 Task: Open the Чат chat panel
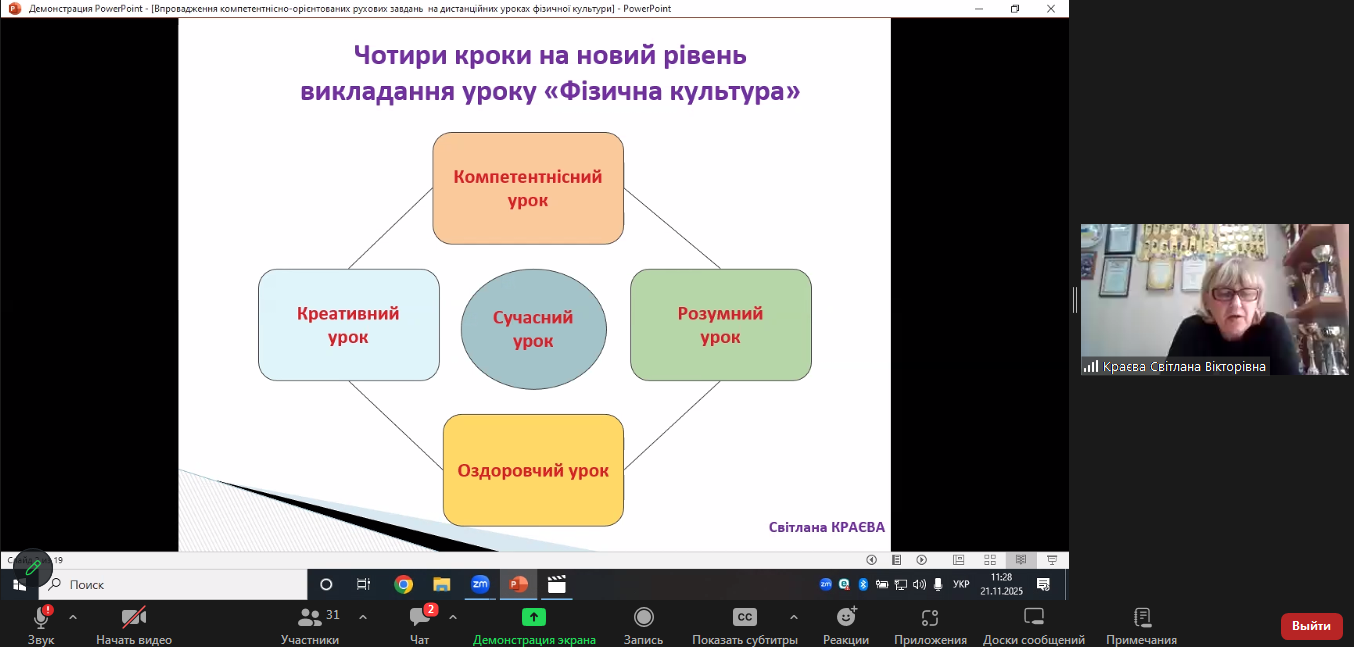[x=420, y=618]
